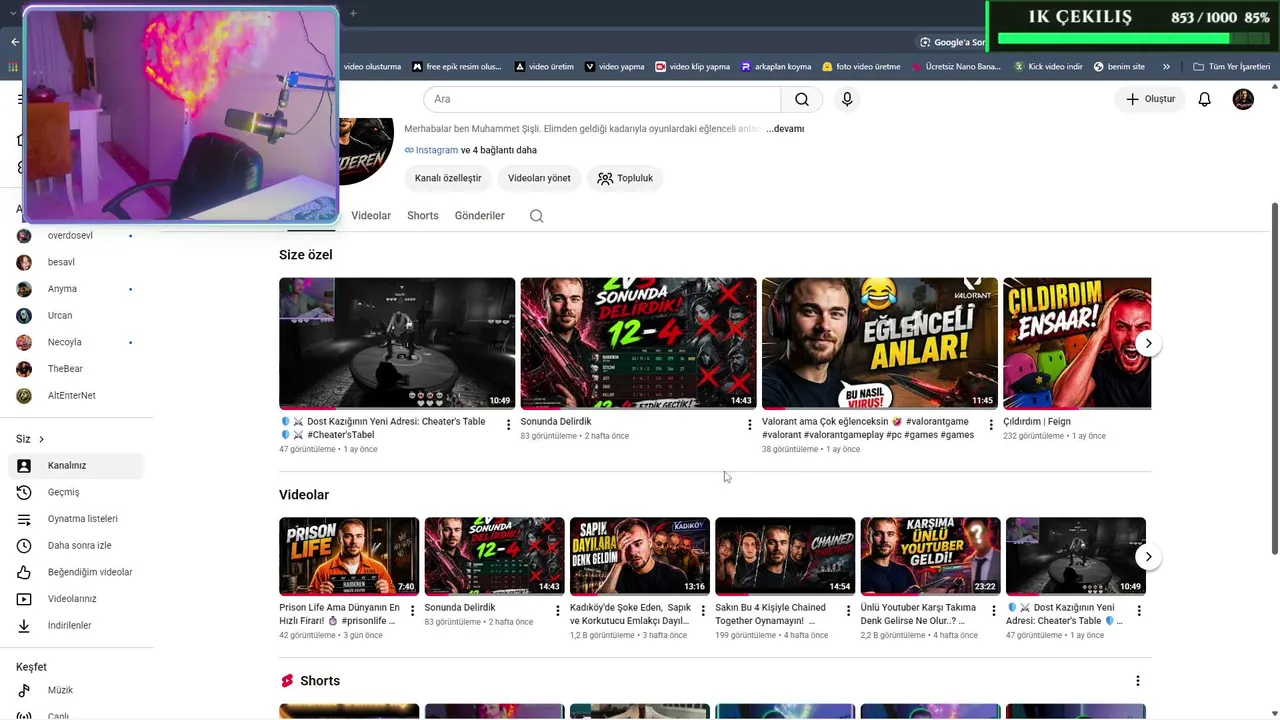Image resolution: width=1280 pixels, height=720 pixels.
Task: Open the TheBear subscription channel
Action: (77, 369)
